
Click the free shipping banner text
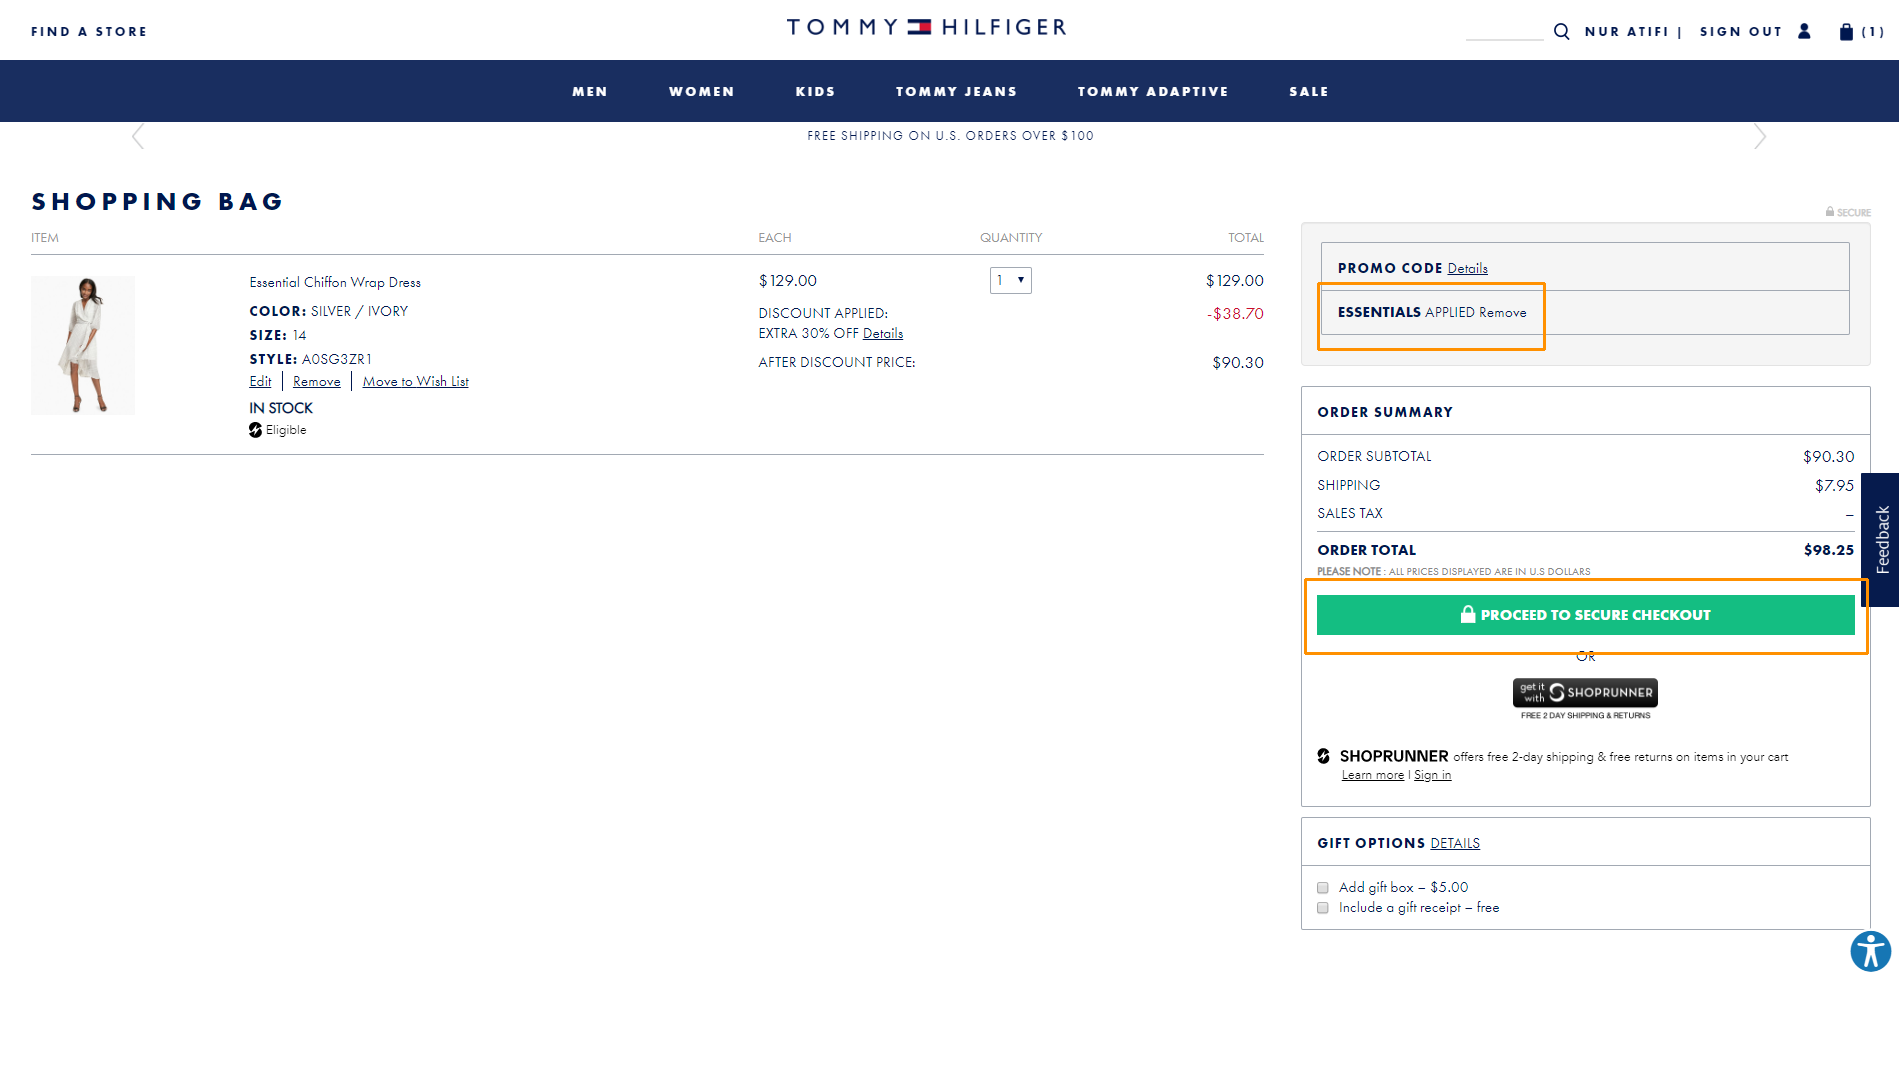pyautogui.click(x=950, y=136)
